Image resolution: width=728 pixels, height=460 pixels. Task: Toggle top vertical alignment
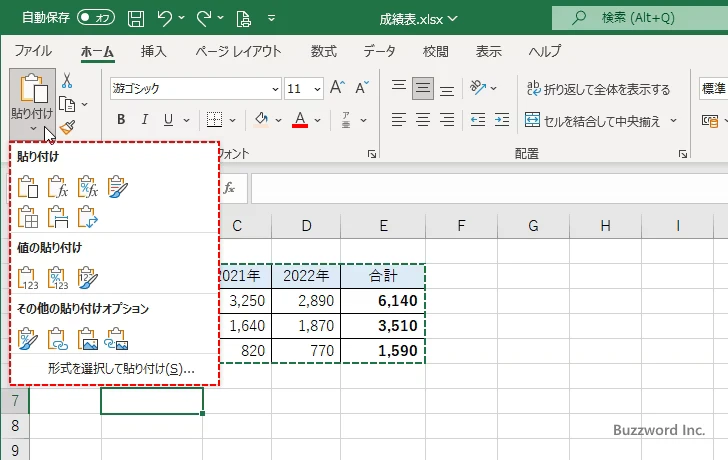pos(398,88)
